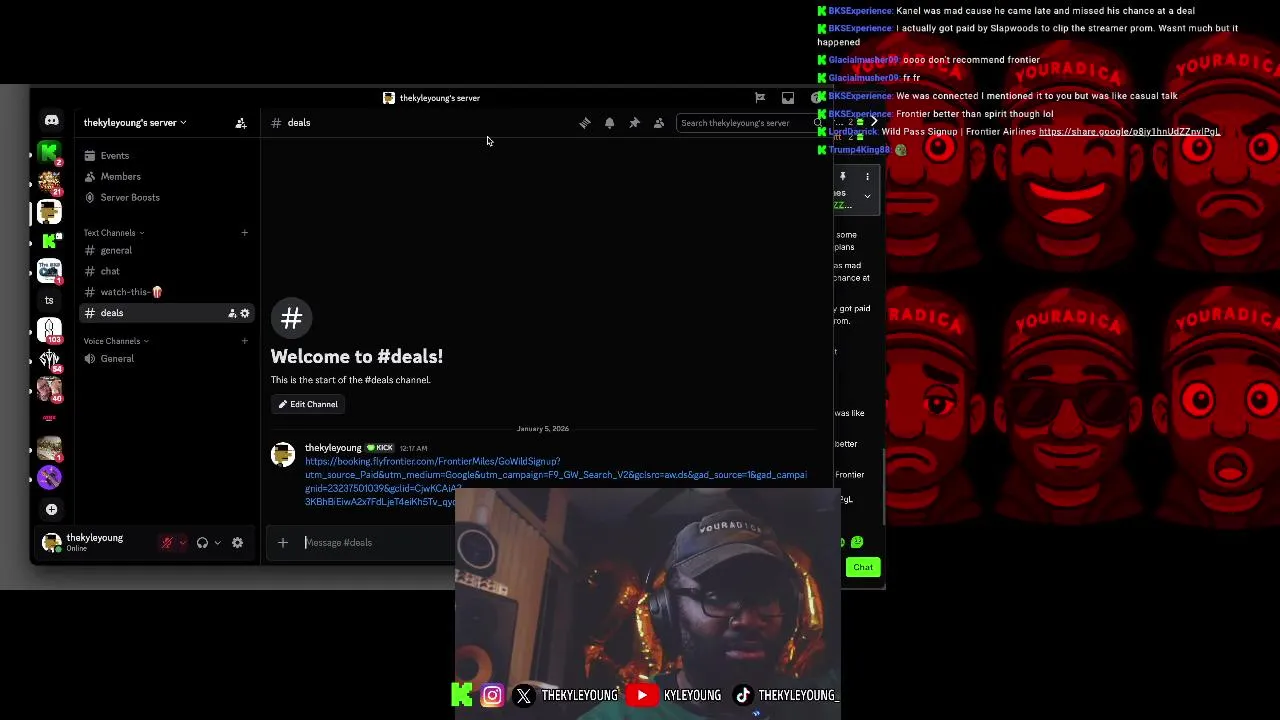The width and height of the screenshot is (1280, 720).
Task: Unmute the microphone in user panel
Action: [167, 543]
